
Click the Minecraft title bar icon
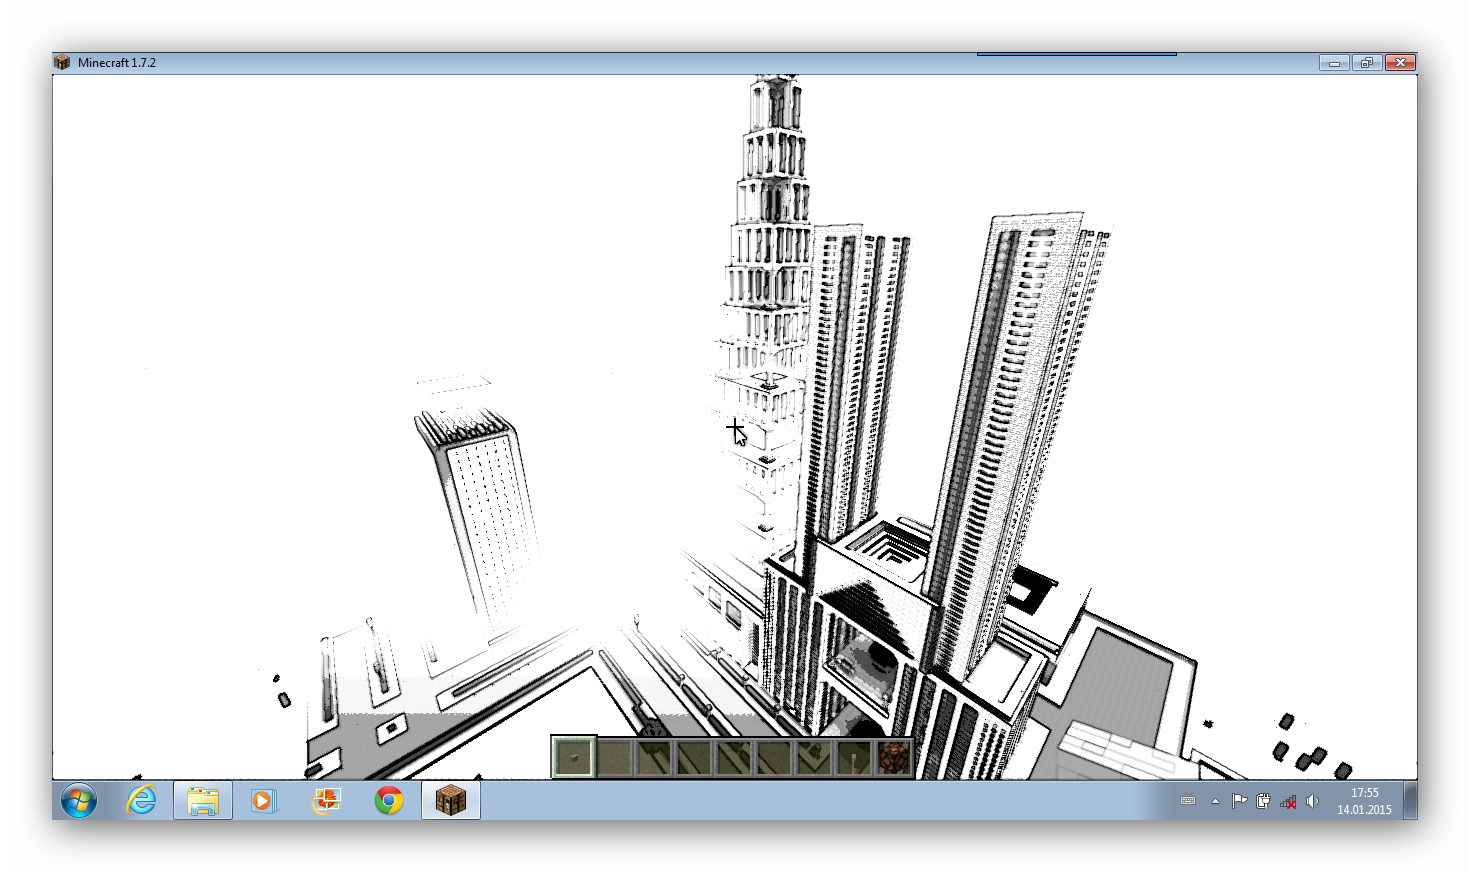62,62
